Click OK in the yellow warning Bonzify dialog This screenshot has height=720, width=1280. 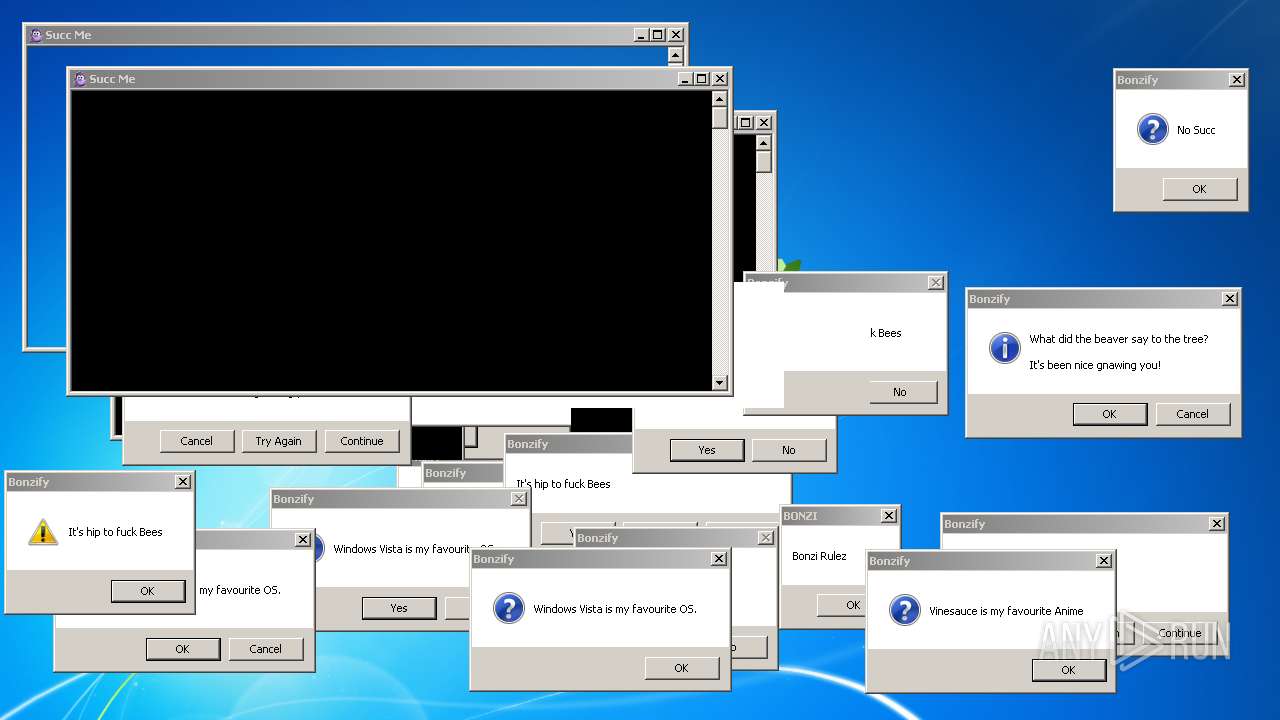[x=147, y=591]
